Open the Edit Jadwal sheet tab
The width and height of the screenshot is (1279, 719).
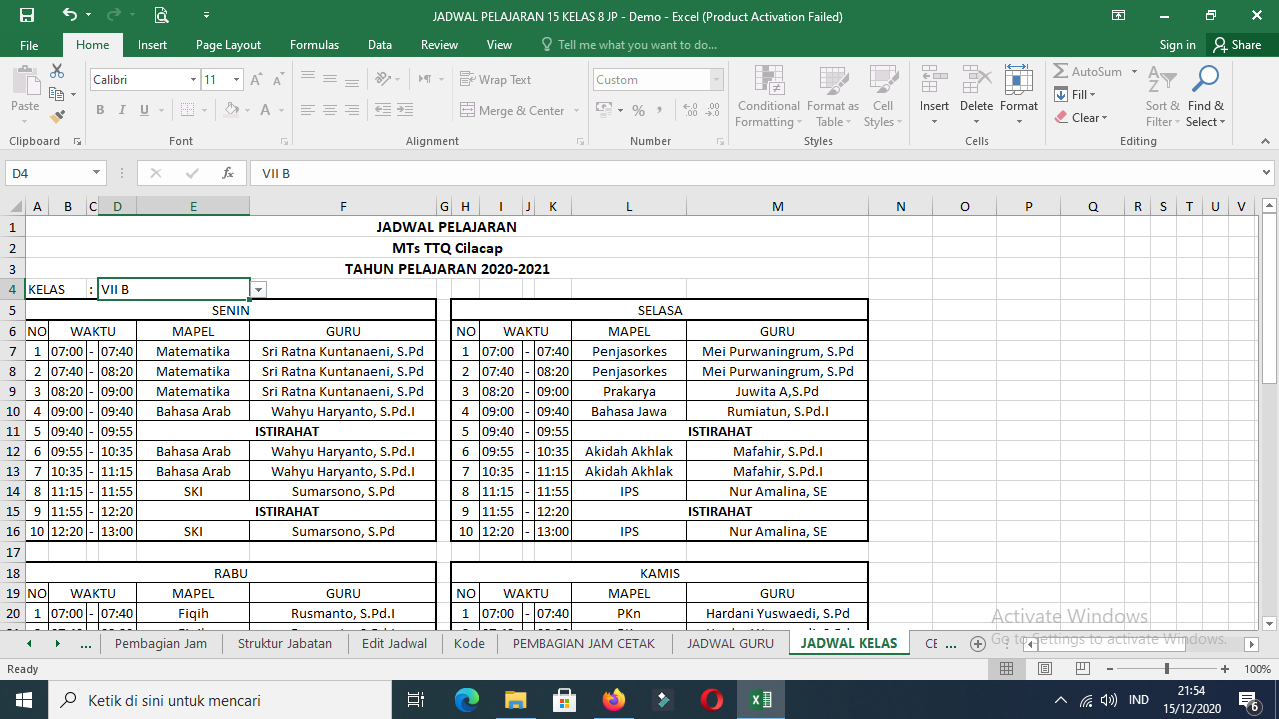(394, 643)
